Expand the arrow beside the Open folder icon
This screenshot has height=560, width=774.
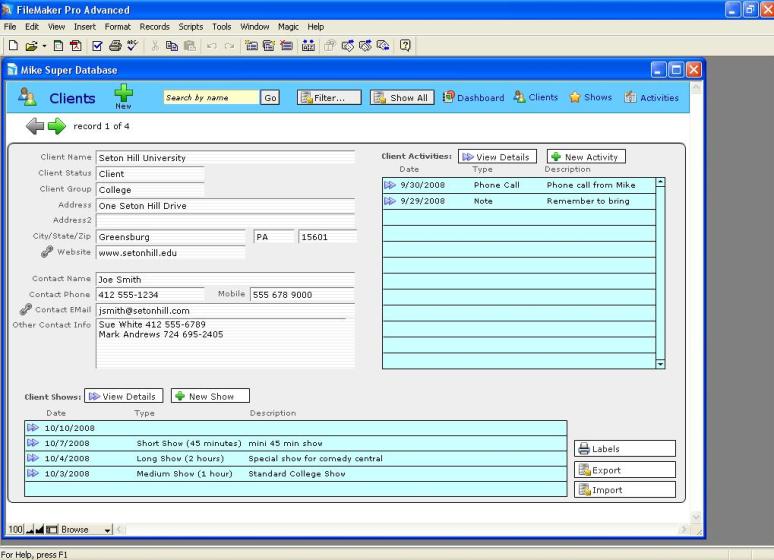tap(44, 46)
